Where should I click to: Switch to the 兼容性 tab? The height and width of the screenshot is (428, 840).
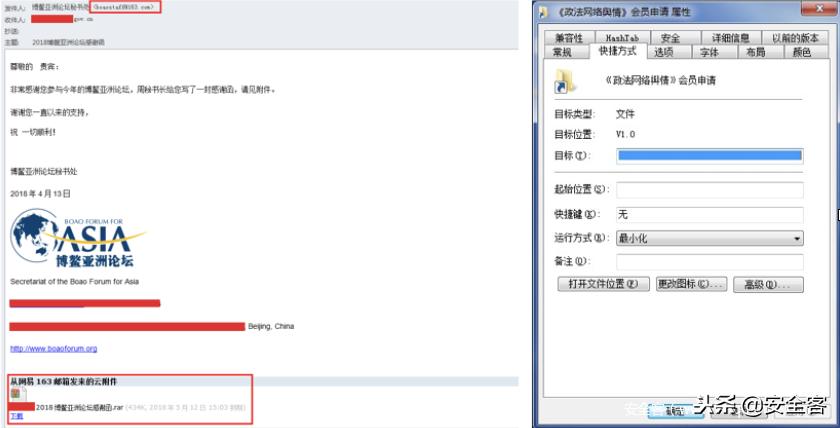[x=569, y=38]
